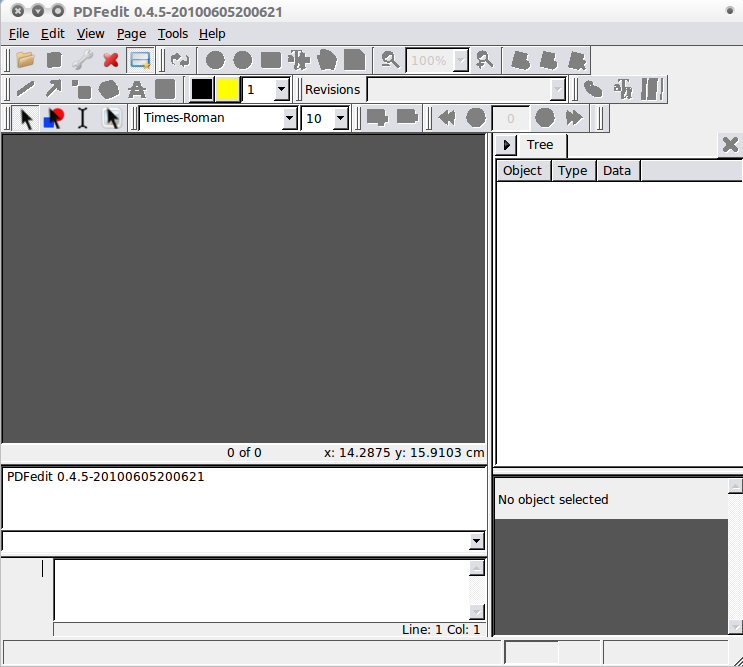The width and height of the screenshot is (743, 667).
Task: Click the 'Line: 1 Col: 1' status text
Action: pos(441,630)
